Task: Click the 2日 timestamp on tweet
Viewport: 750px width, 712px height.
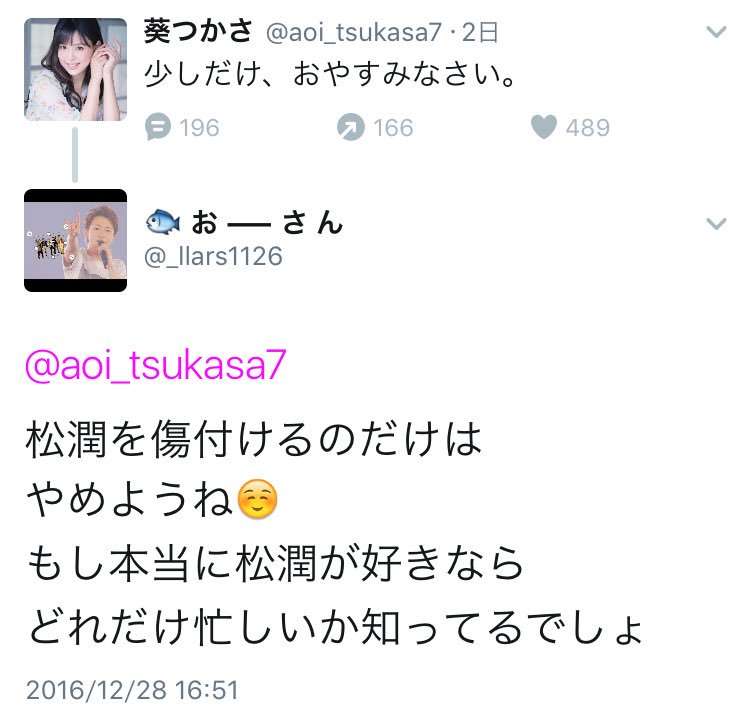Action: coord(480,33)
